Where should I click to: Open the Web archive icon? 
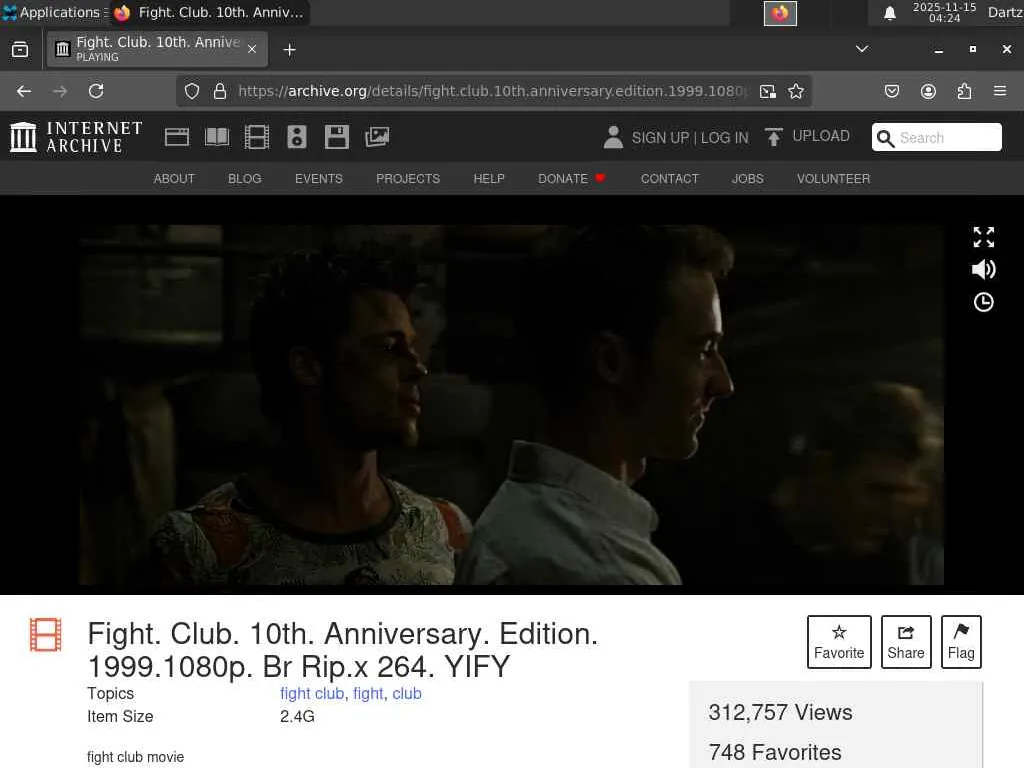[x=176, y=137]
